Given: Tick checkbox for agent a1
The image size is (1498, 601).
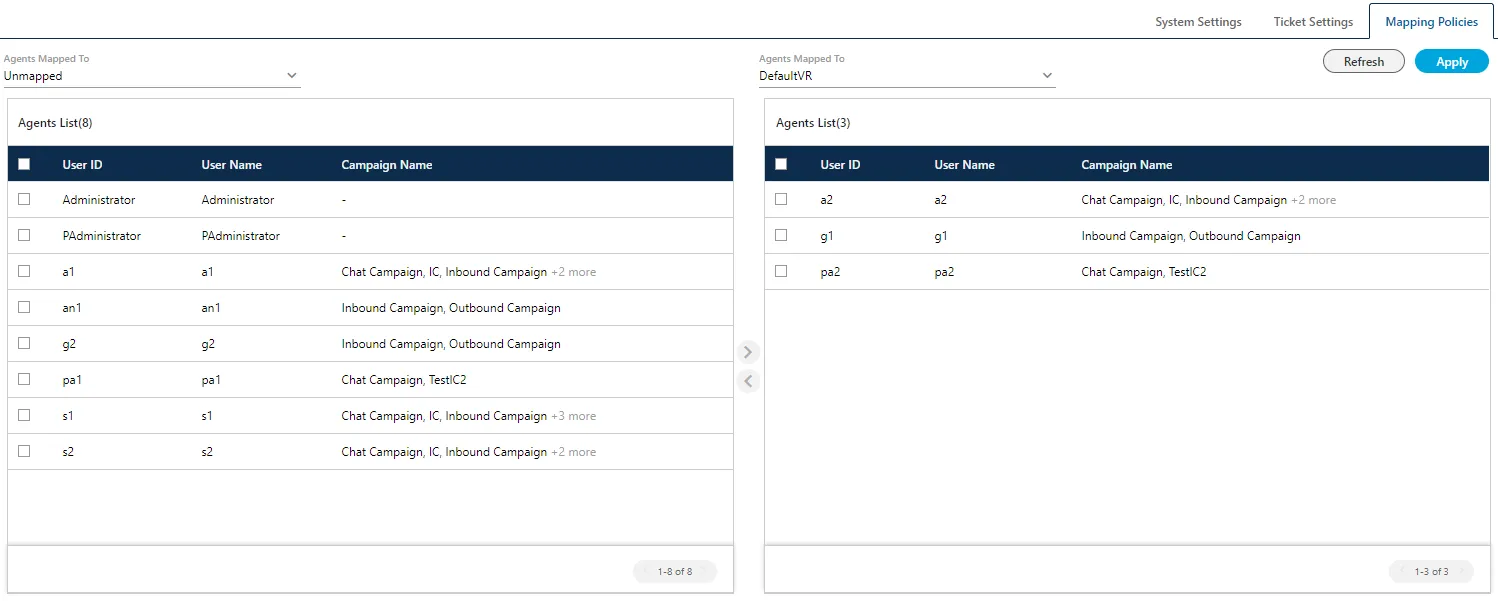Looking at the screenshot, I should pyautogui.click(x=24, y=271).
